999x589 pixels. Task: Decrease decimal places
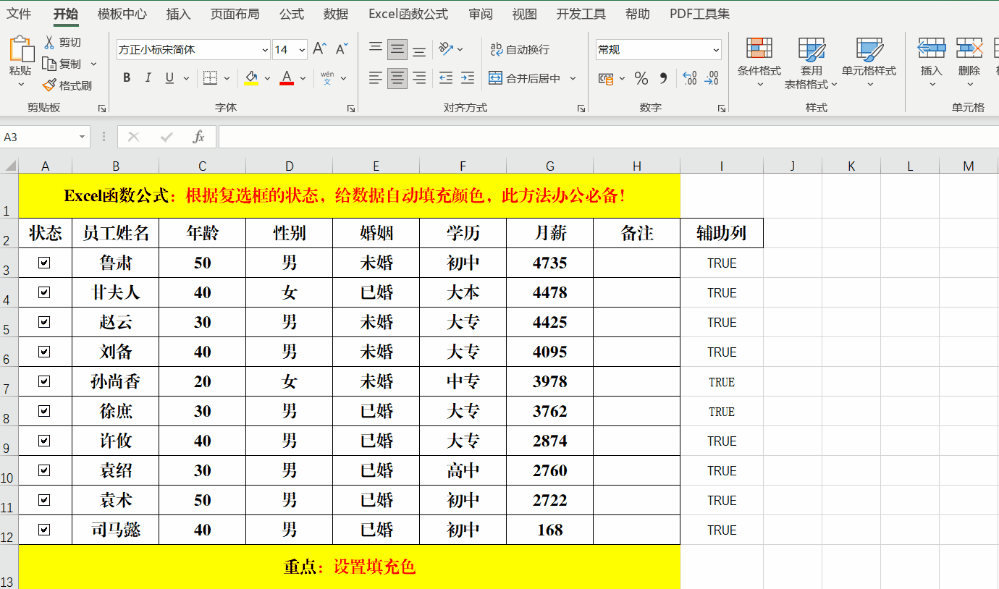coord(712,78)
